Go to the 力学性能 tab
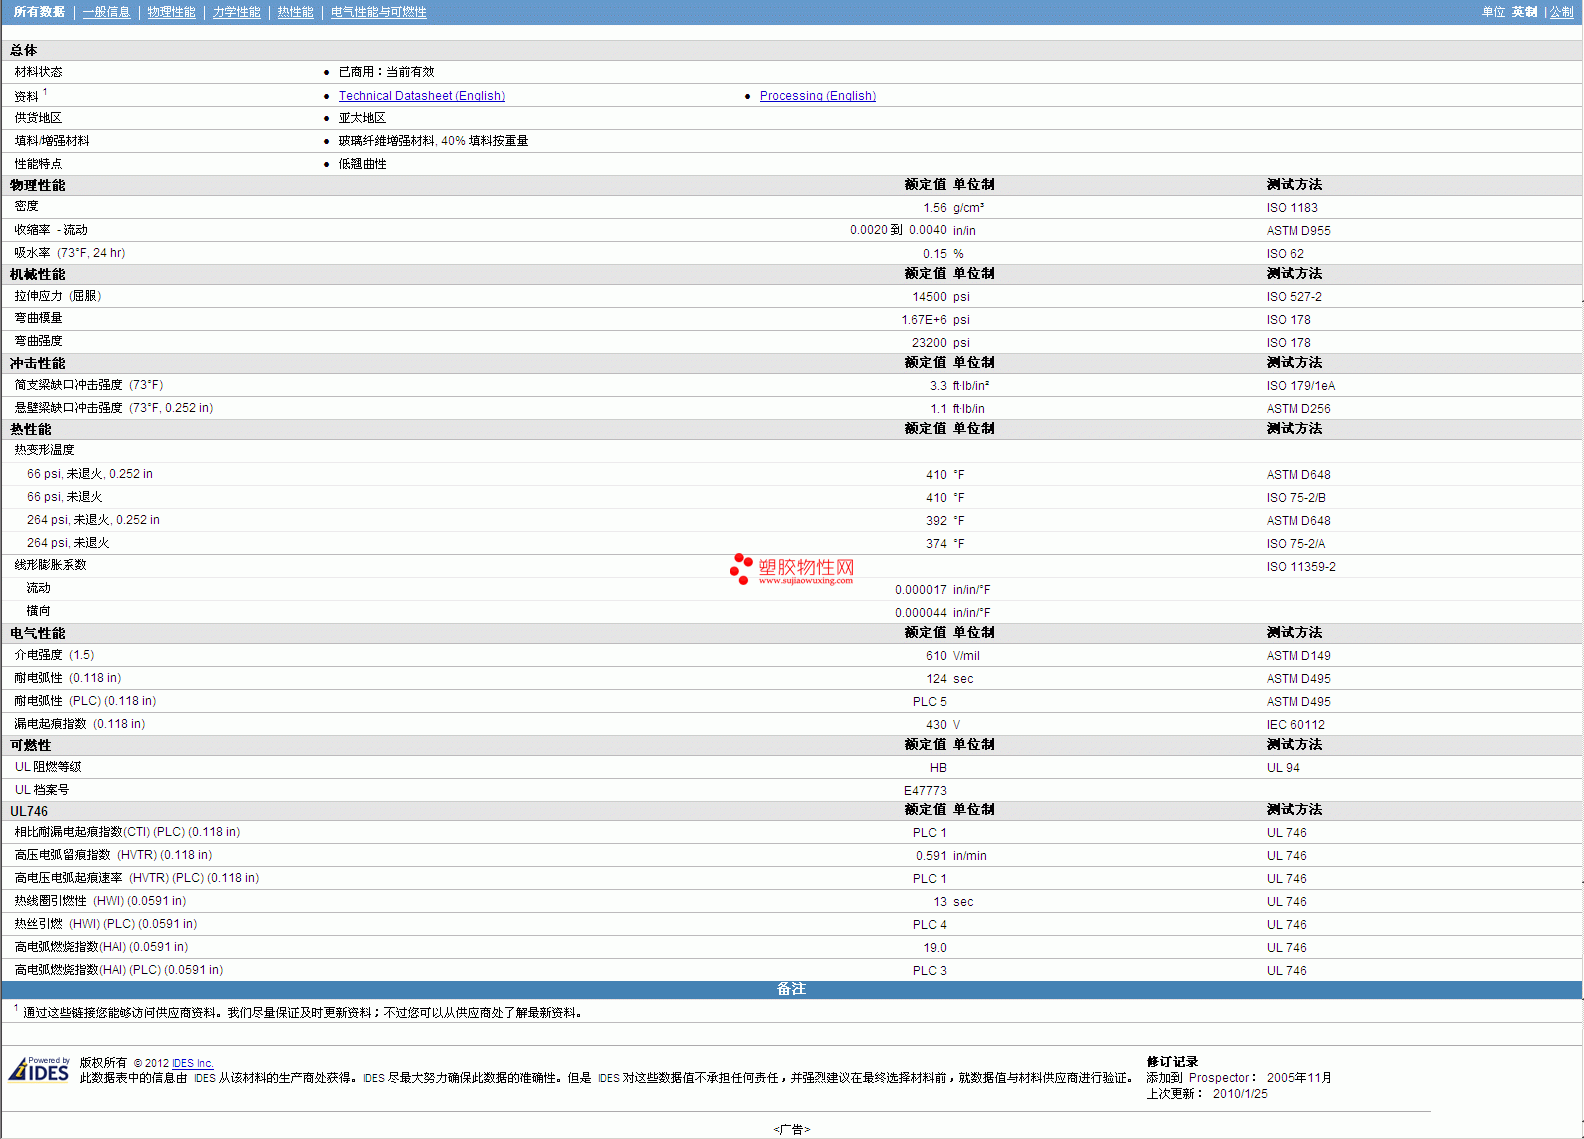 click(x=236, y=12)
